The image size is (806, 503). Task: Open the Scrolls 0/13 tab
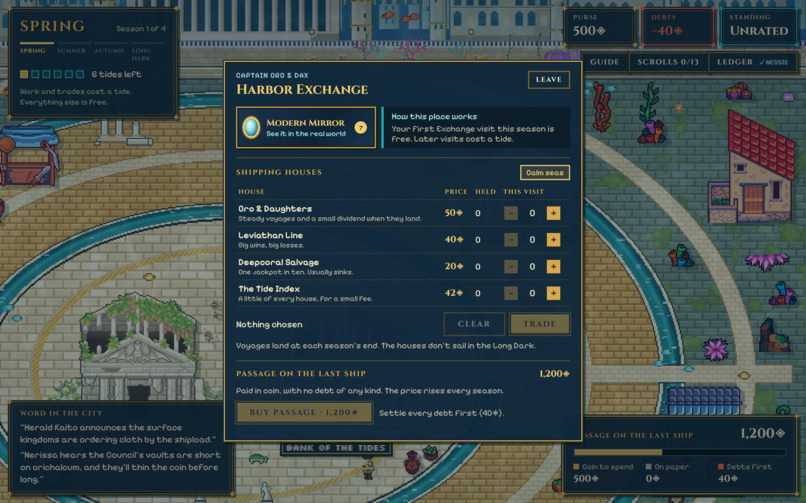tap(668, 62)
